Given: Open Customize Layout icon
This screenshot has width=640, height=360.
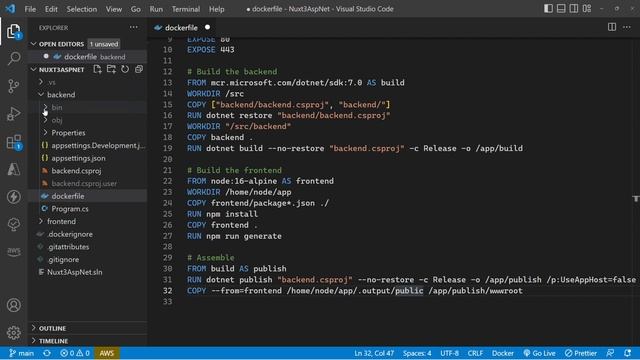Looking at the screenshot, I should click(587, 9).
